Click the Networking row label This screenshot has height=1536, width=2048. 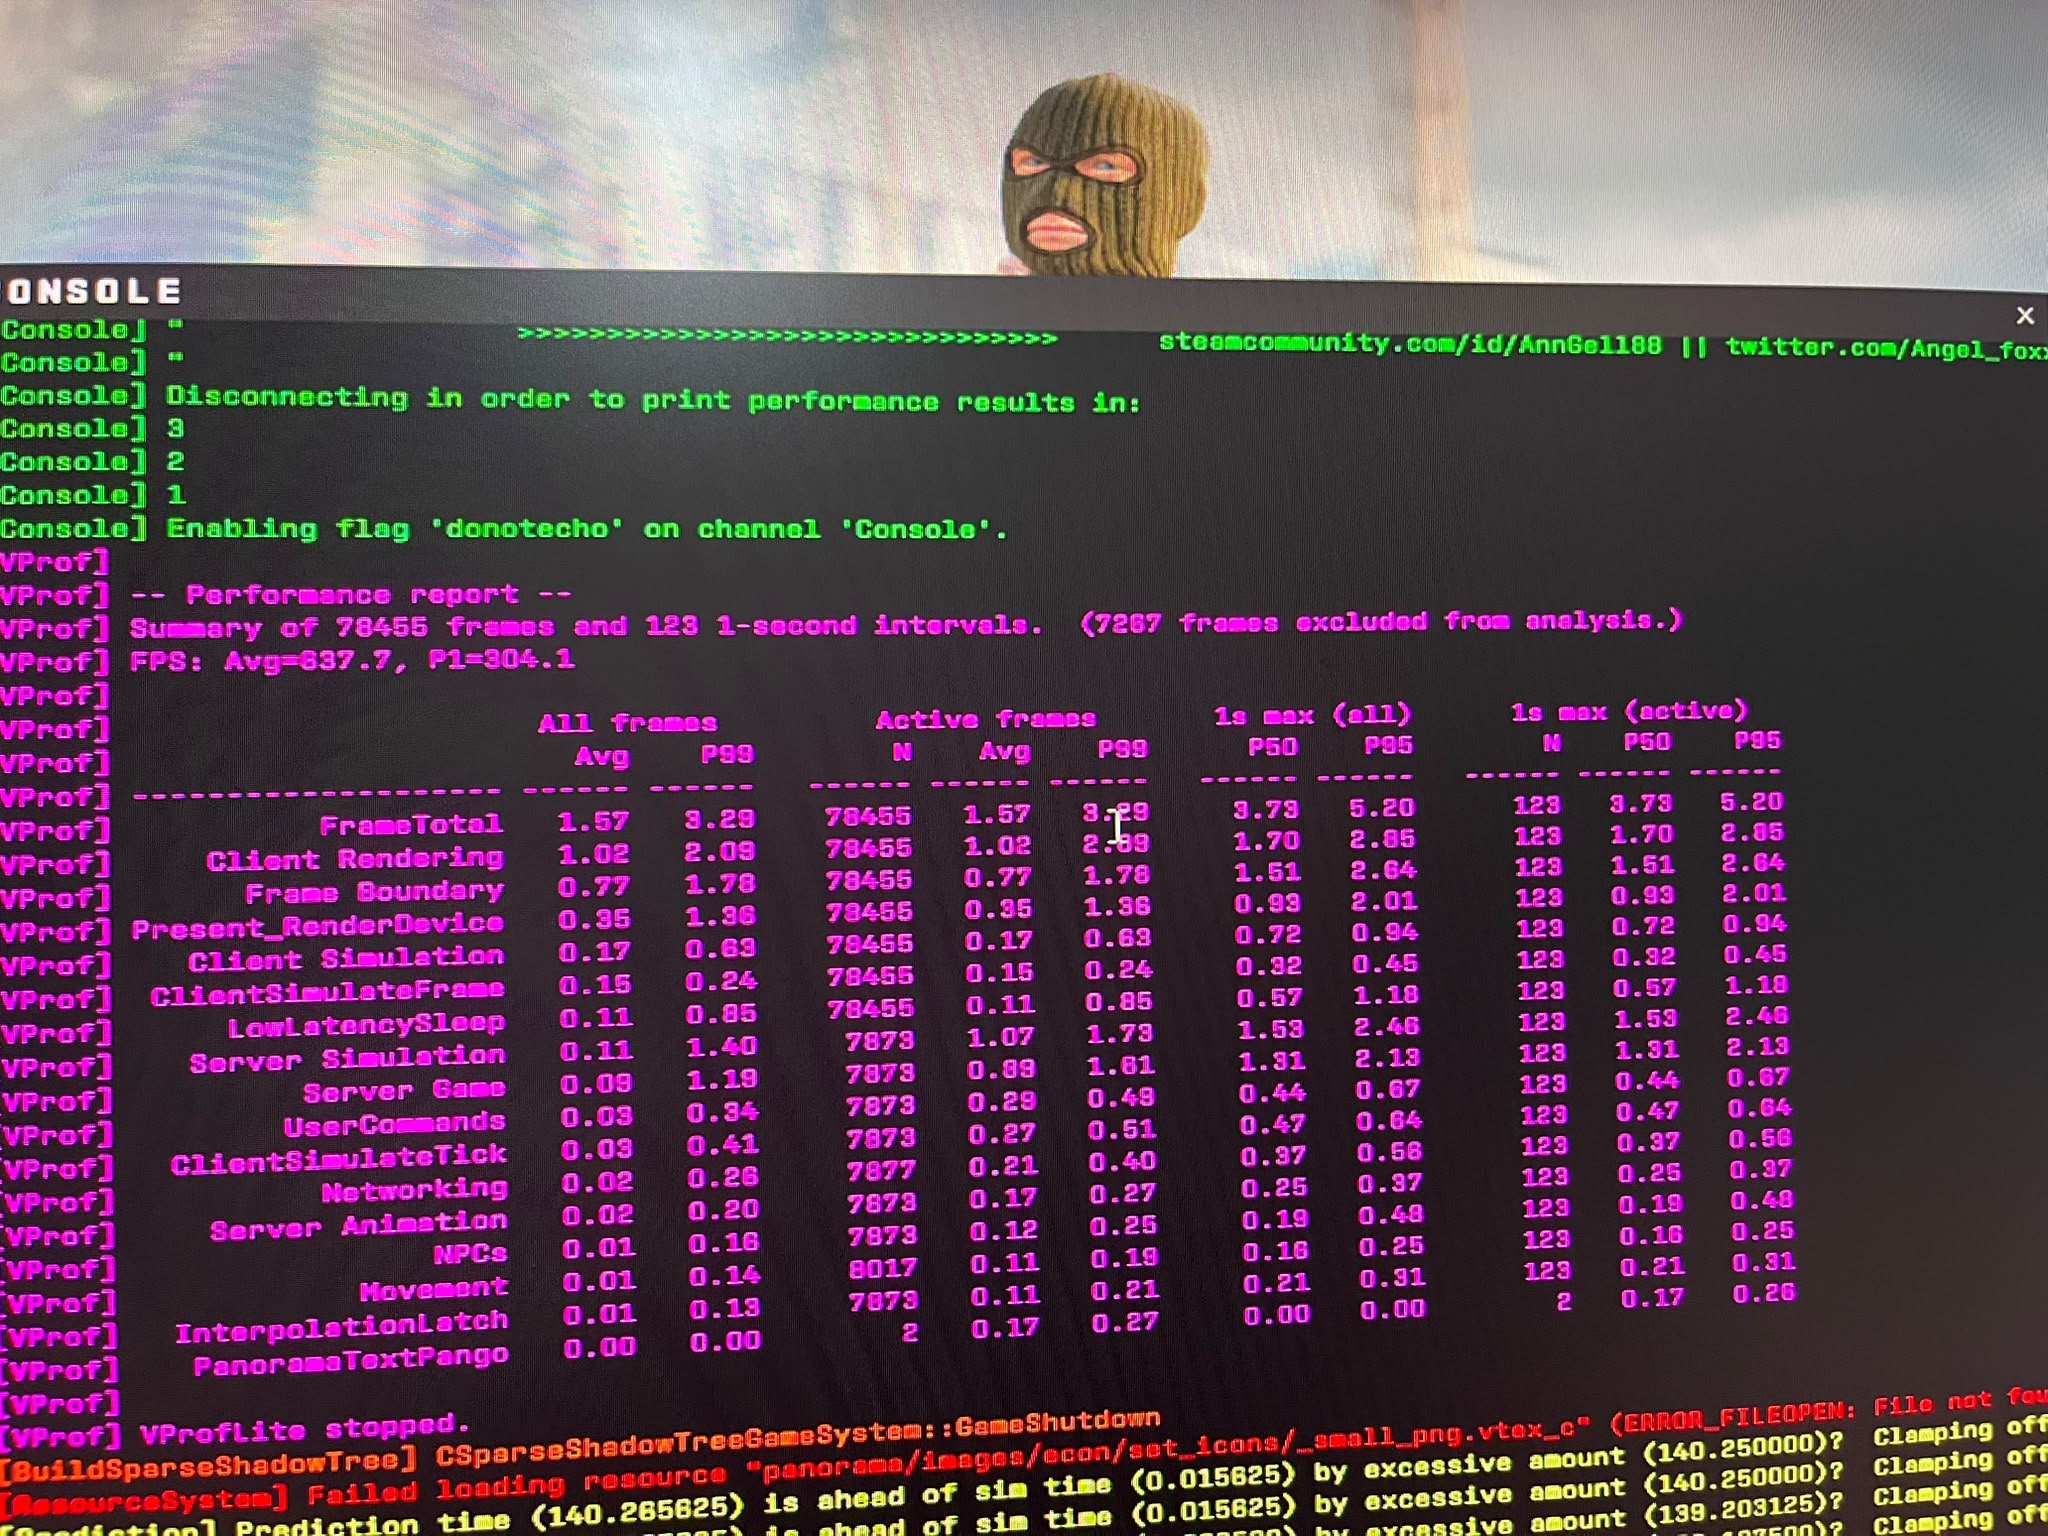[414, 1190]
